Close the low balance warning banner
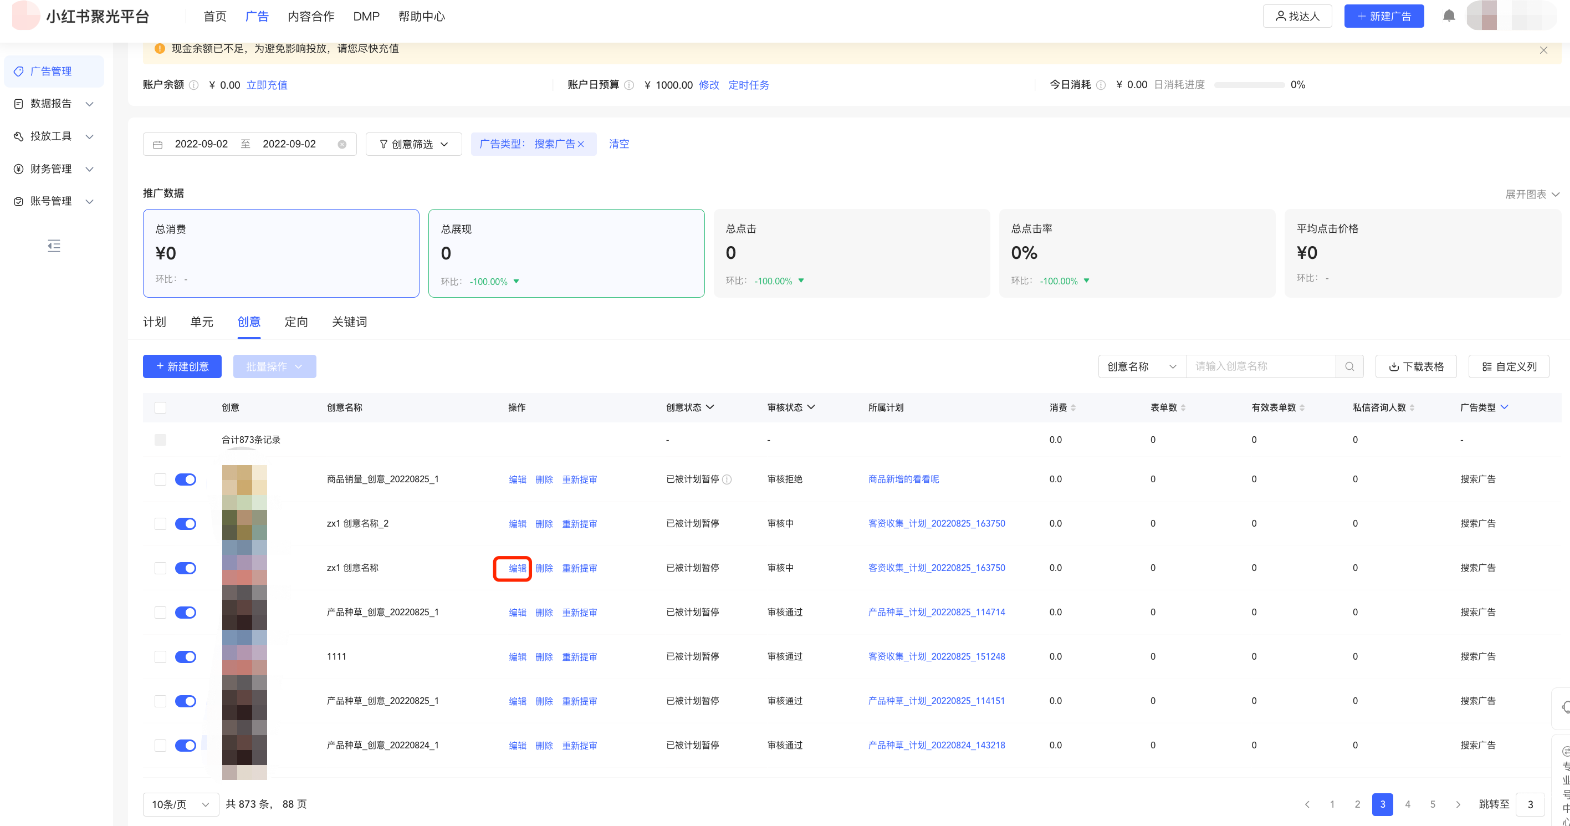 point(1543,50)
